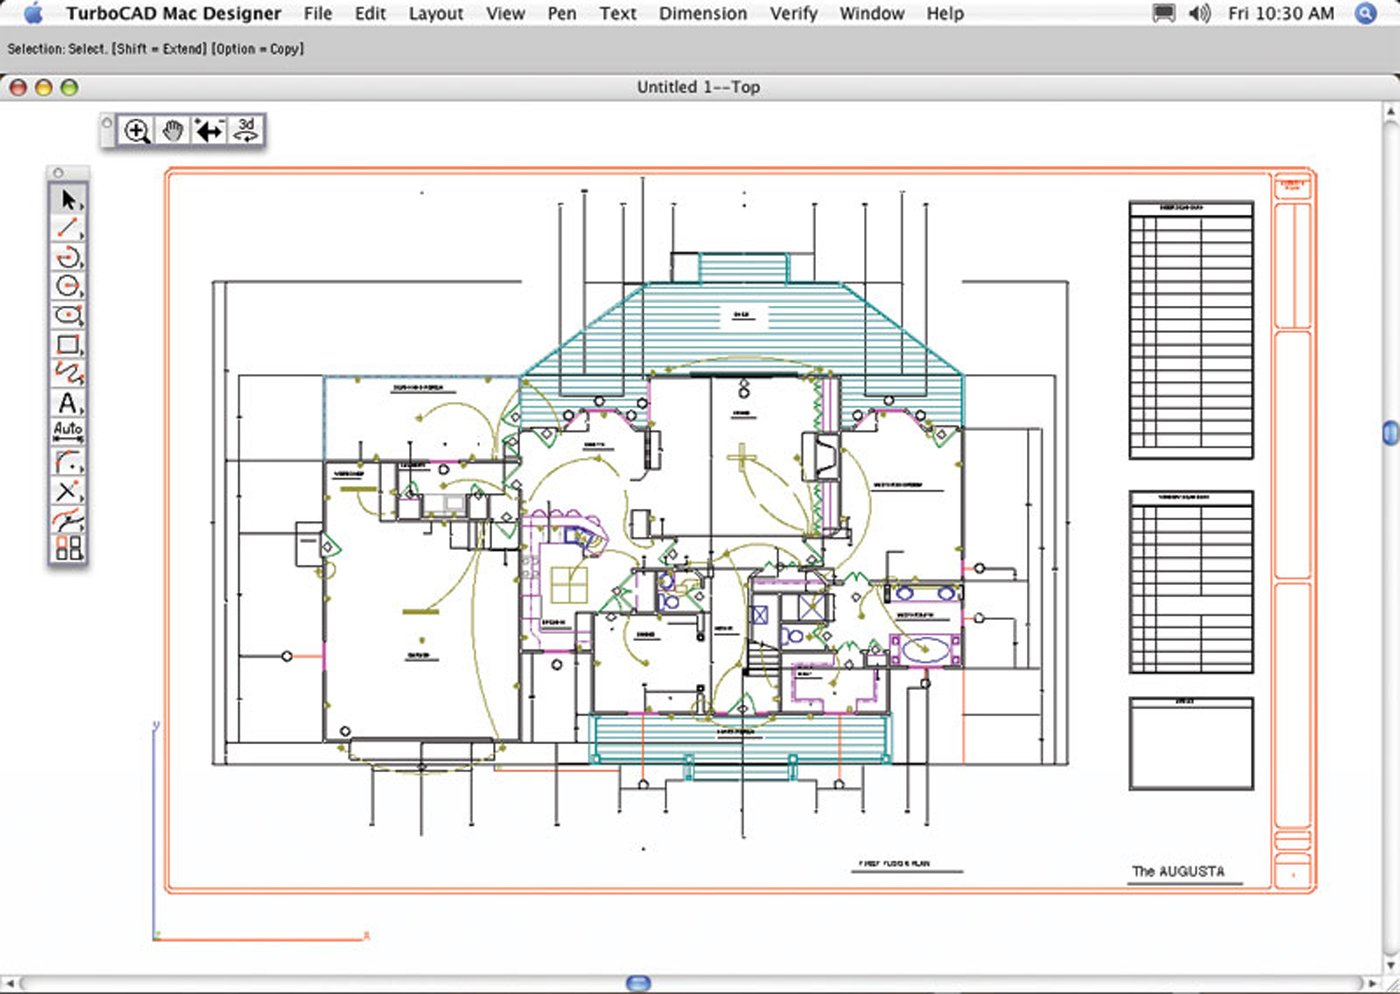The width and height of the screenshot is (1400, 994).
Task: Click the vertical scrollbar thumb
Action: pos(1390,432)
